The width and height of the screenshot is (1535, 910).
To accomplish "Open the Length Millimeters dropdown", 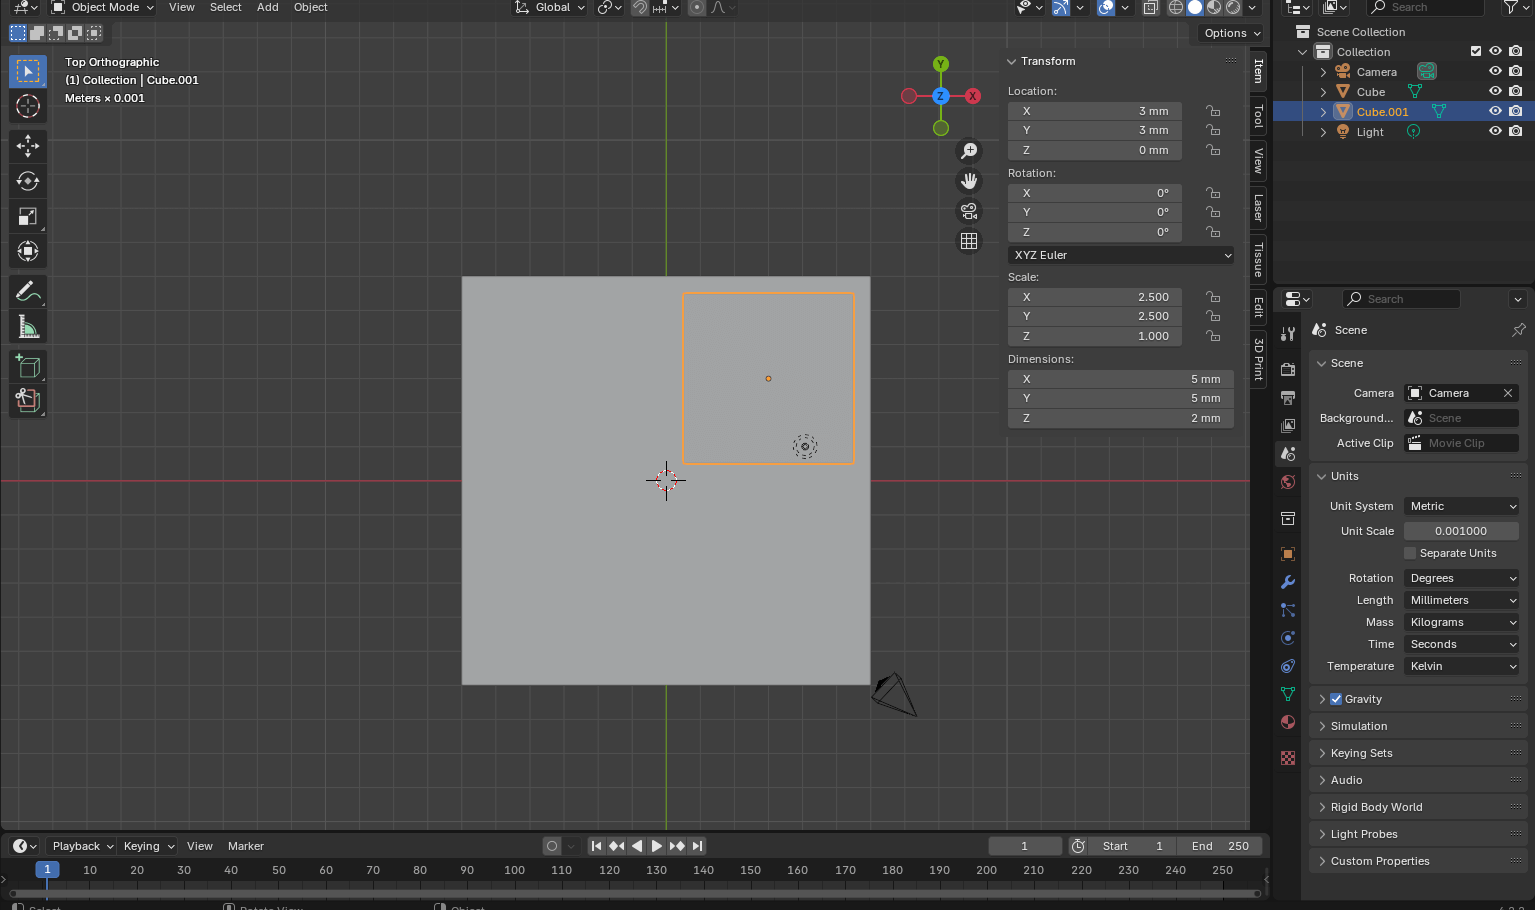I will coord(1462,600).
